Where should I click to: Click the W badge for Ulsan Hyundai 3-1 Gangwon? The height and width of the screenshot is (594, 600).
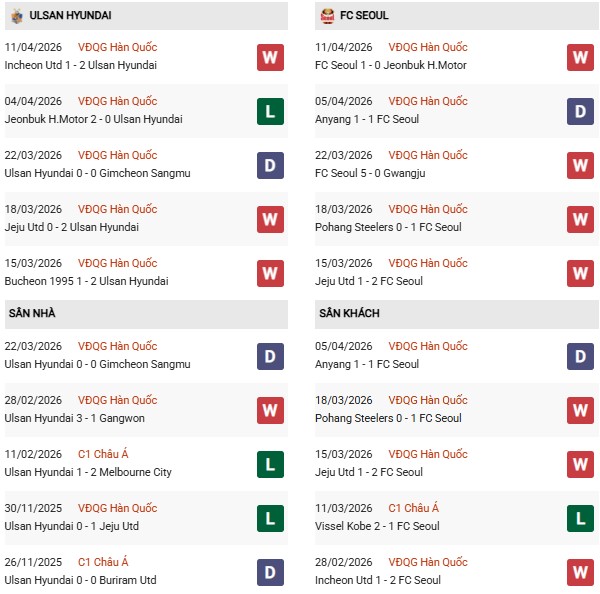pos(270,410)
